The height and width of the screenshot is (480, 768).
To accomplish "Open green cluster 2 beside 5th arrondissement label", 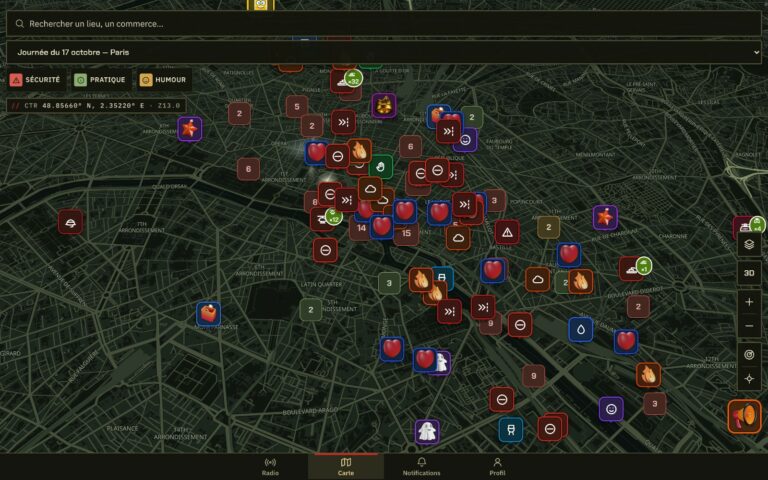I will [311, 310].
